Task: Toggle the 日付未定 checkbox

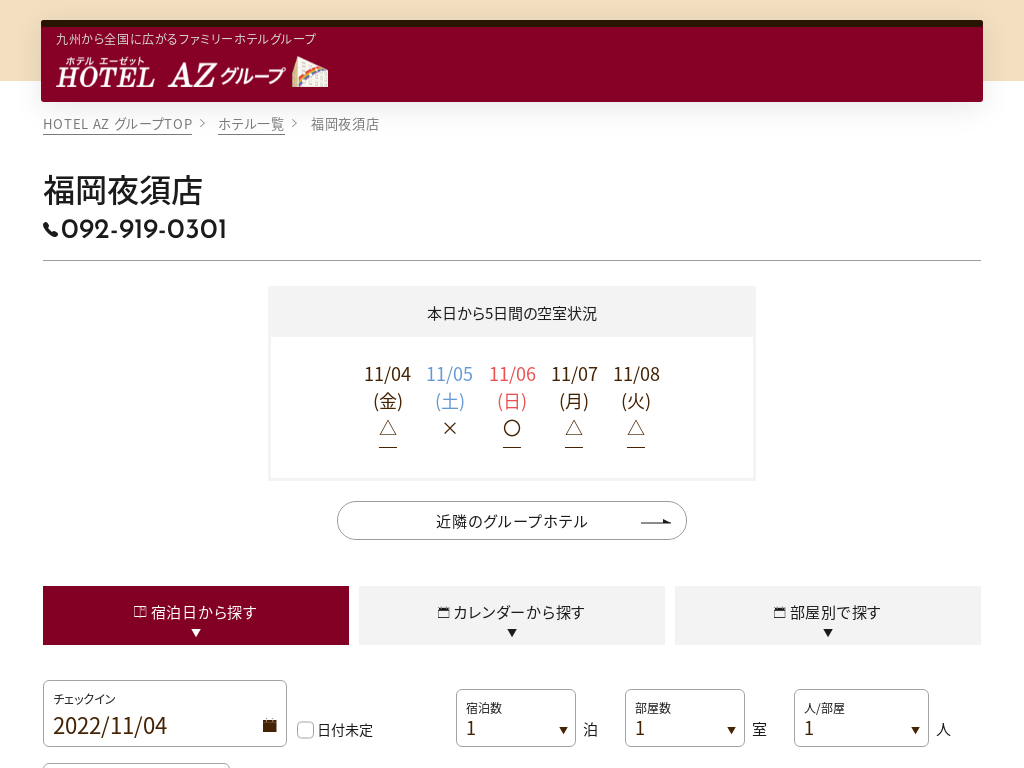Action: click(306, 730)
